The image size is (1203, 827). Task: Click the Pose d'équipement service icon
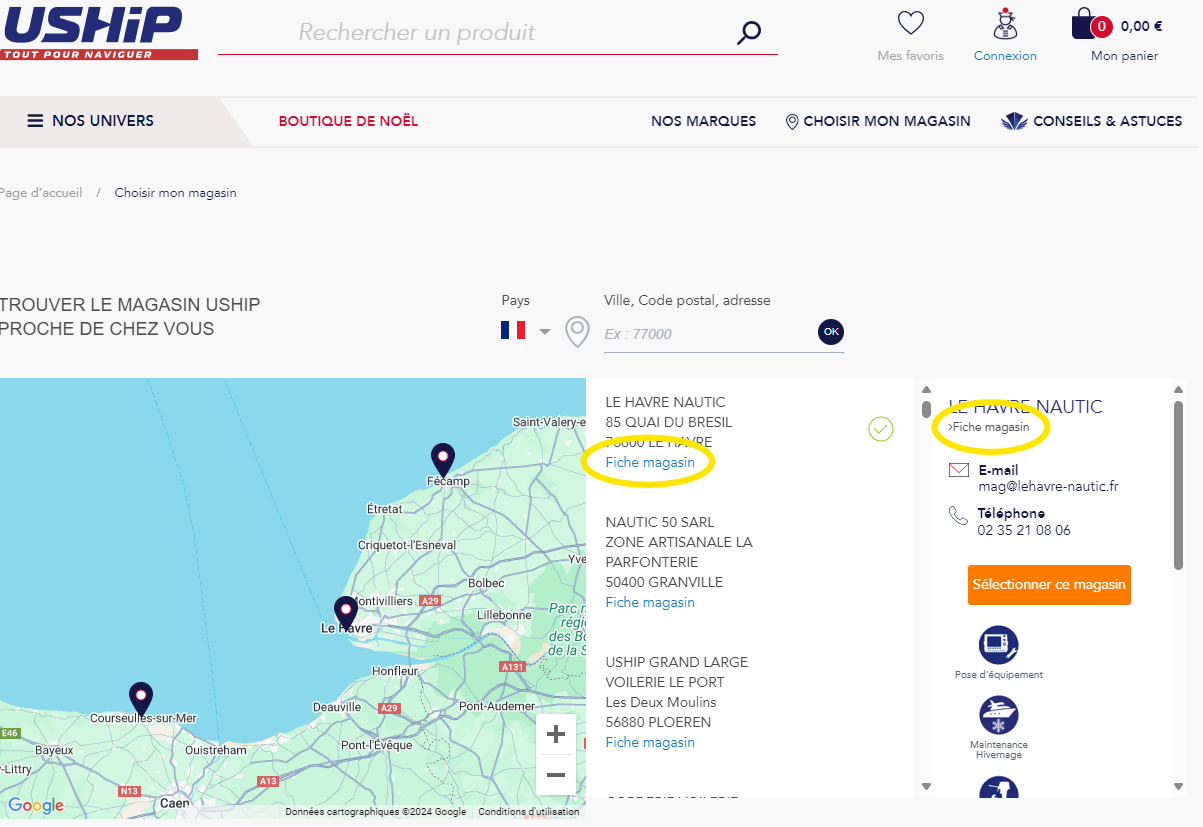point(999,645)
